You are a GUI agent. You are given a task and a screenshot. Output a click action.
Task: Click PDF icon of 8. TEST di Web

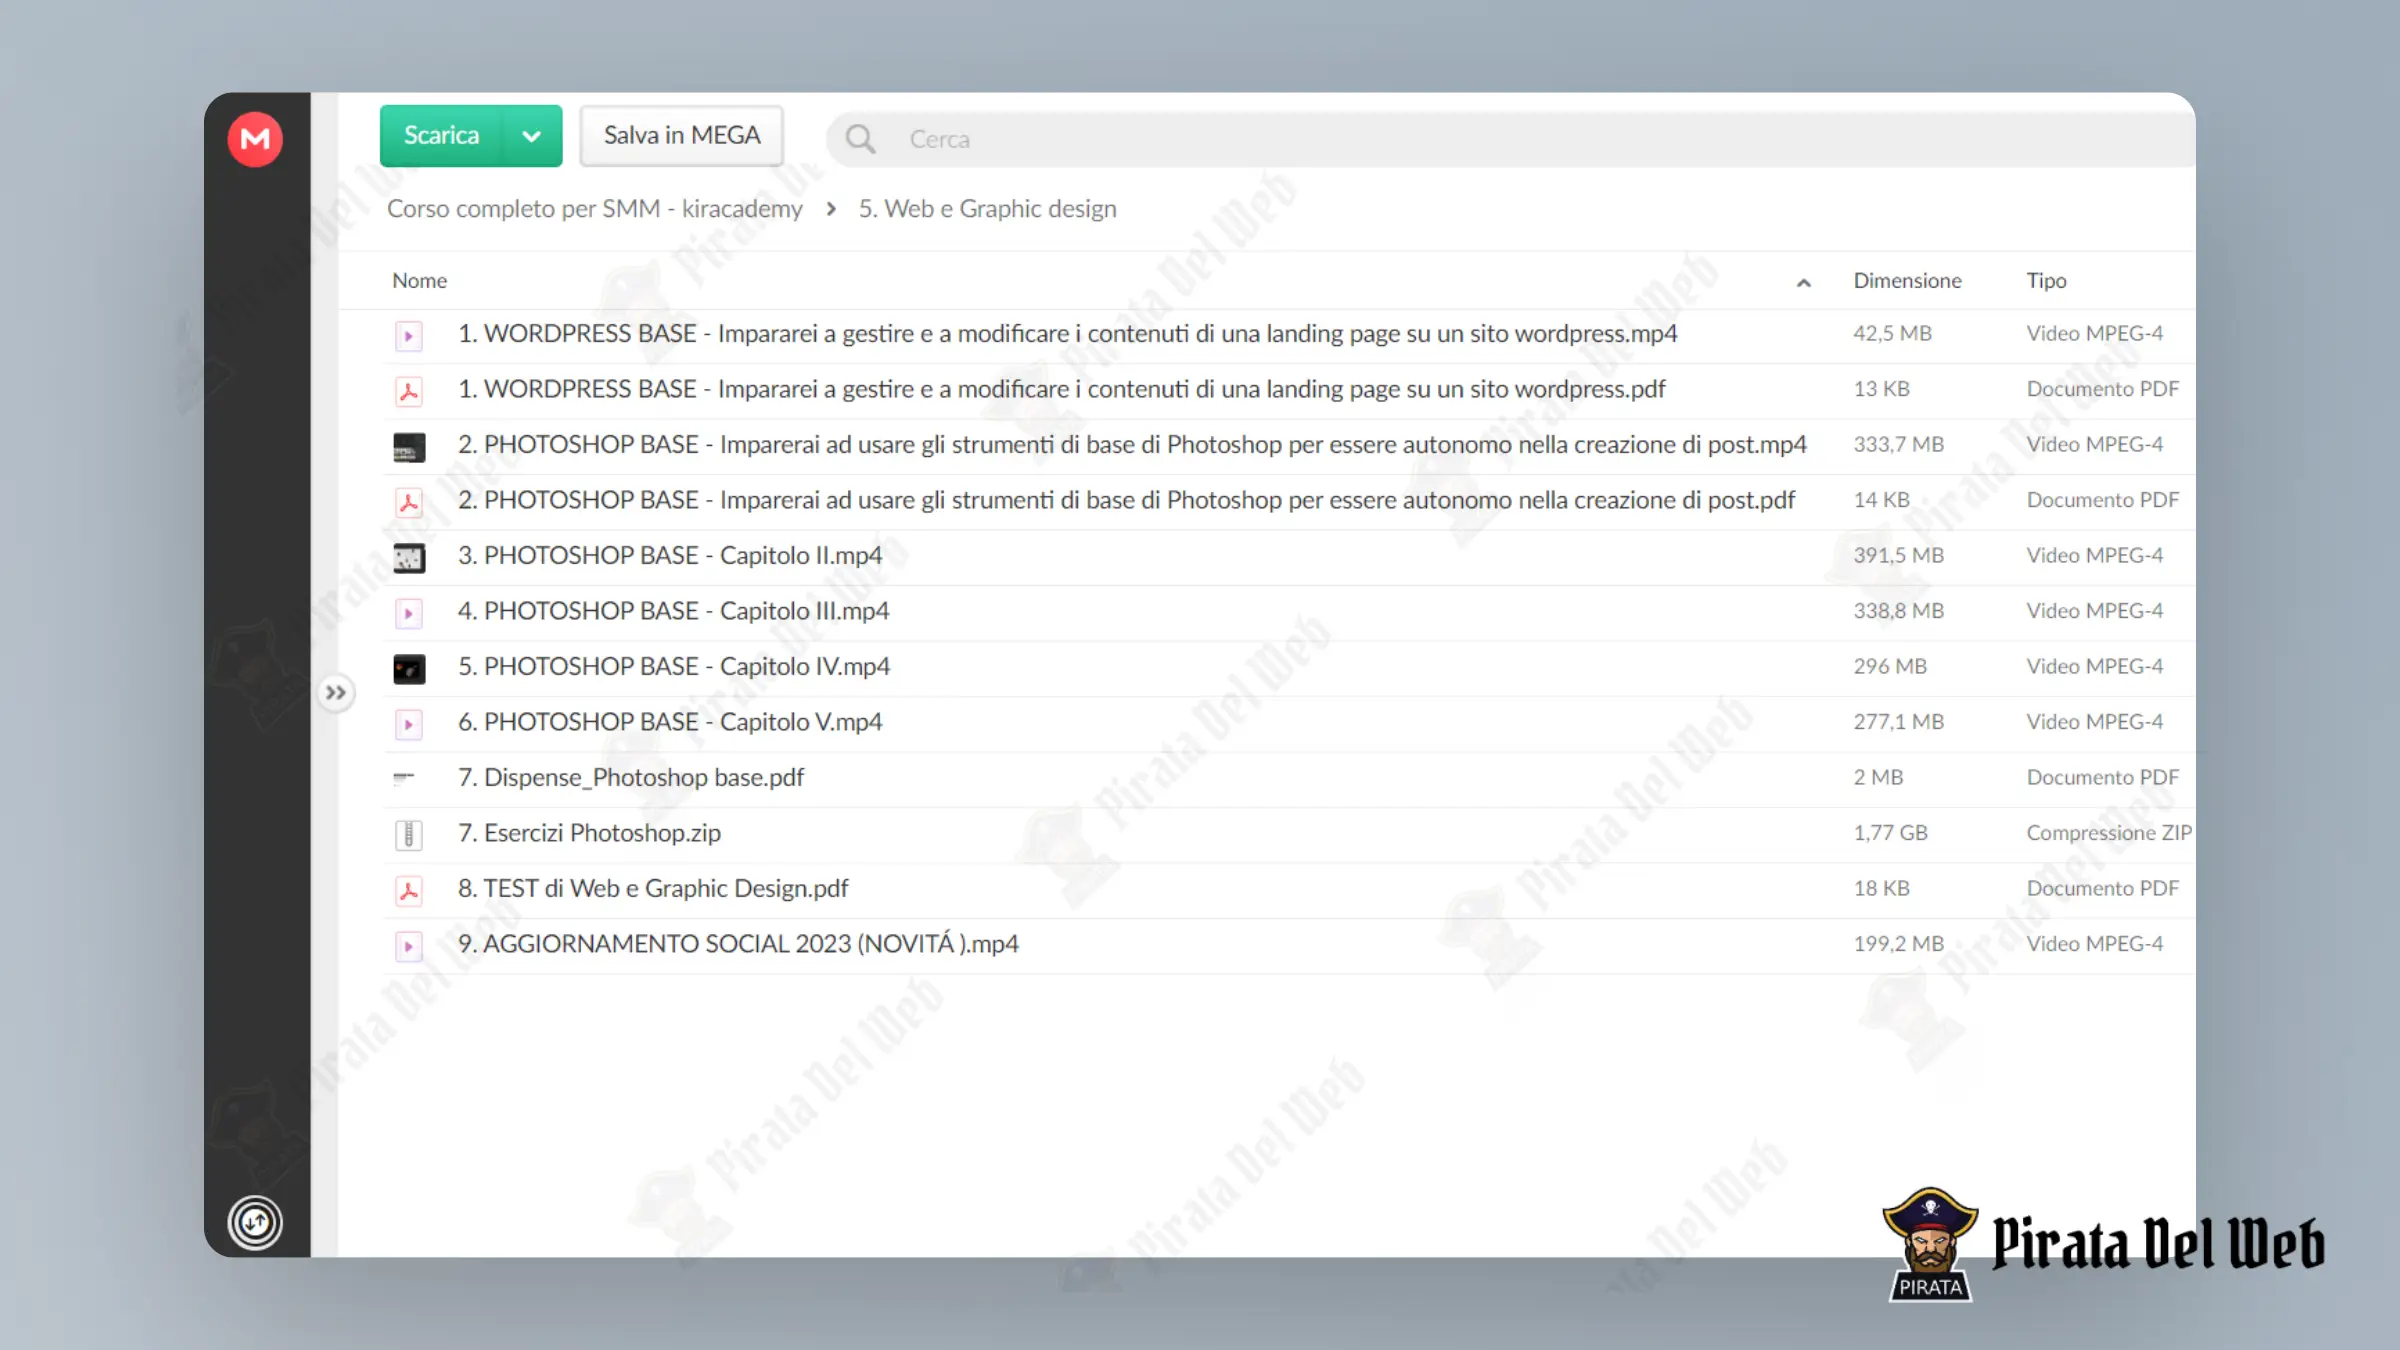(408, 890)
